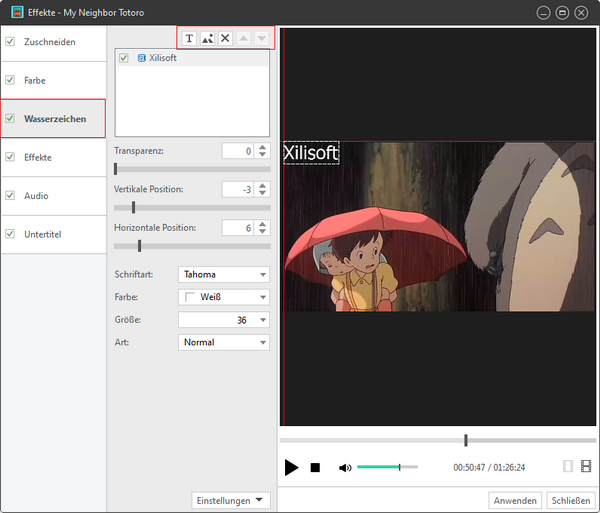Switch to the Zuschneiden tab
The image size is (600, 513).
54,42
